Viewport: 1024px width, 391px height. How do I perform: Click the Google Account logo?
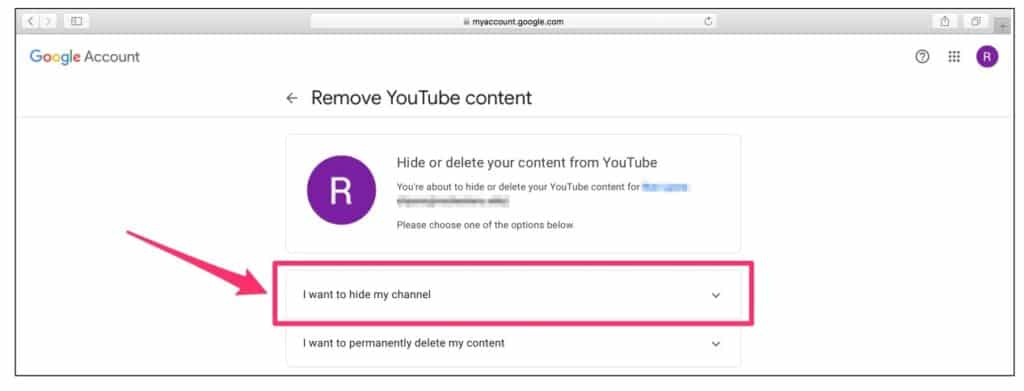(85, 57)
